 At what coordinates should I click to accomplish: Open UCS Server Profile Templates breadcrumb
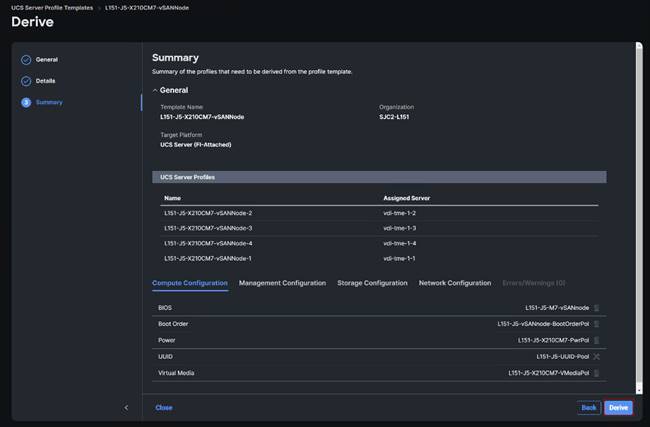pyautogui.click(x=52, y=7)
